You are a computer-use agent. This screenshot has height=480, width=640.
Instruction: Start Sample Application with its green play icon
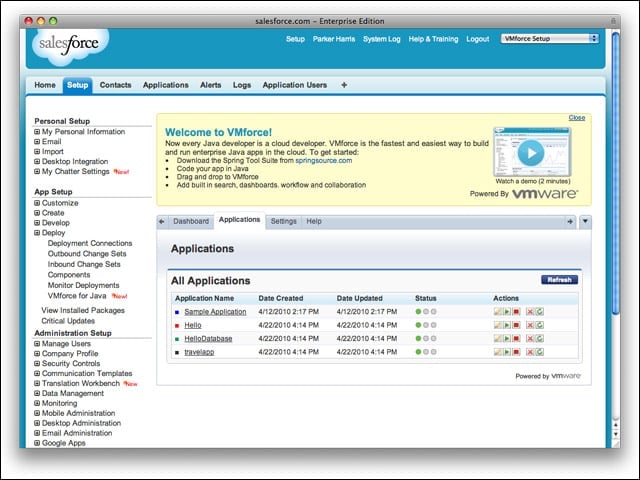click(x=507, y=312)
